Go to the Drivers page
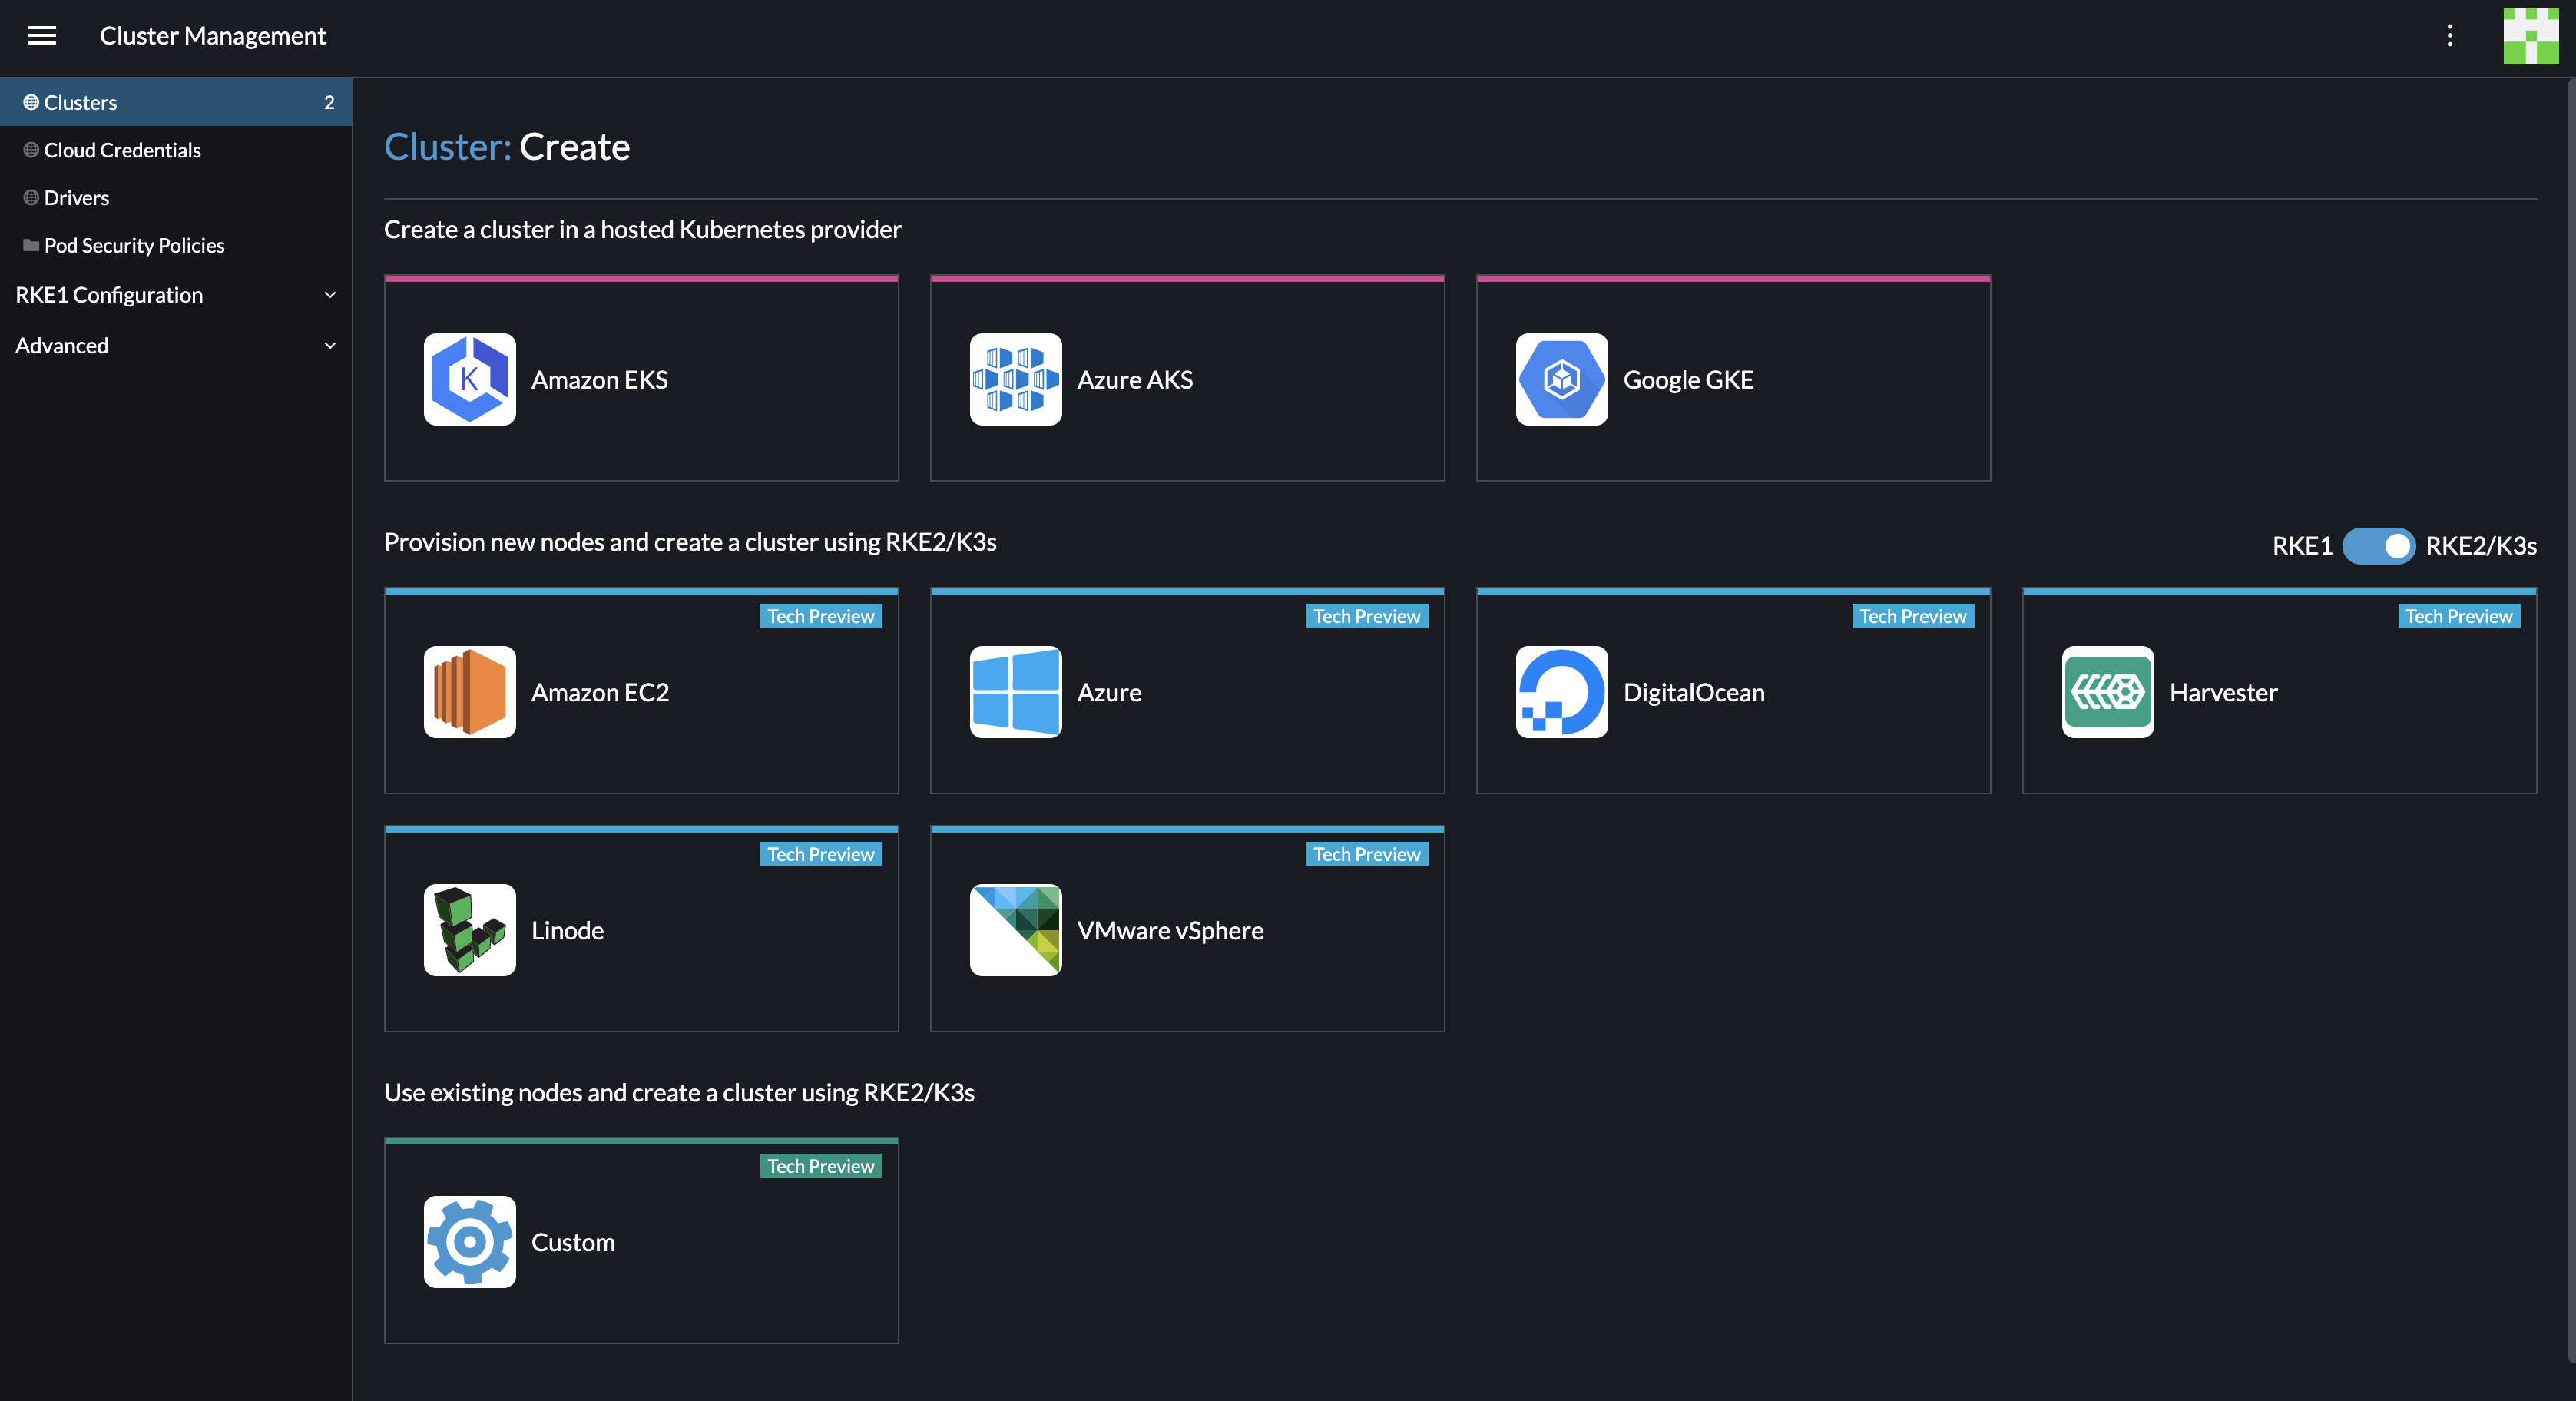This screenshot has width=2576, height=1401. pyautogui.click(x=77, y=197)
